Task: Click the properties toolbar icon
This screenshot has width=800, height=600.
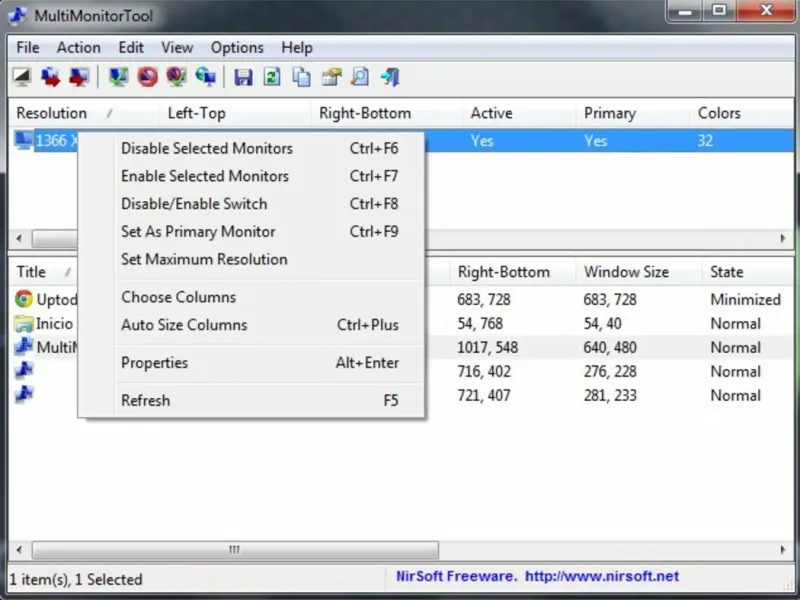Action: pyautogui.click(x=331, y=77)
